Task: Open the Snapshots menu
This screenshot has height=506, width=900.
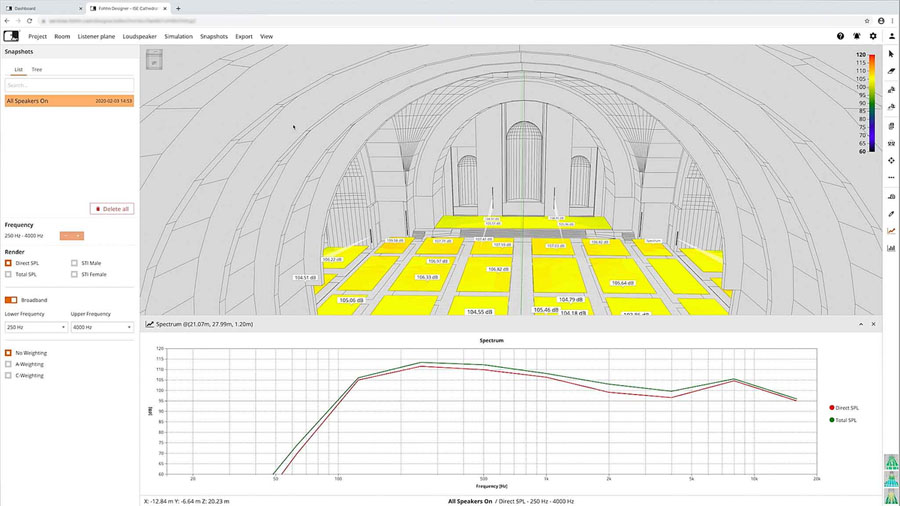Action: tap(214, 36)
